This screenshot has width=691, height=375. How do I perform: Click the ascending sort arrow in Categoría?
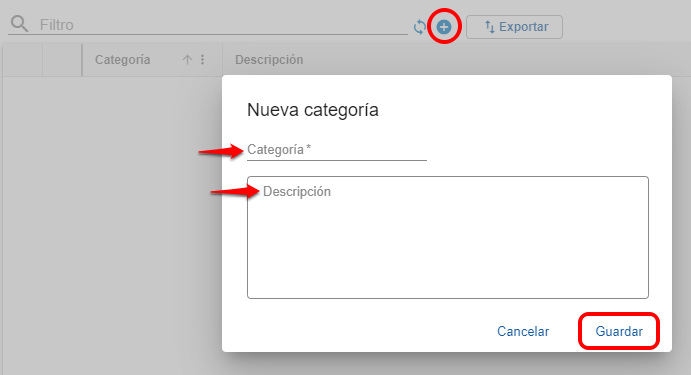point(187,59)
